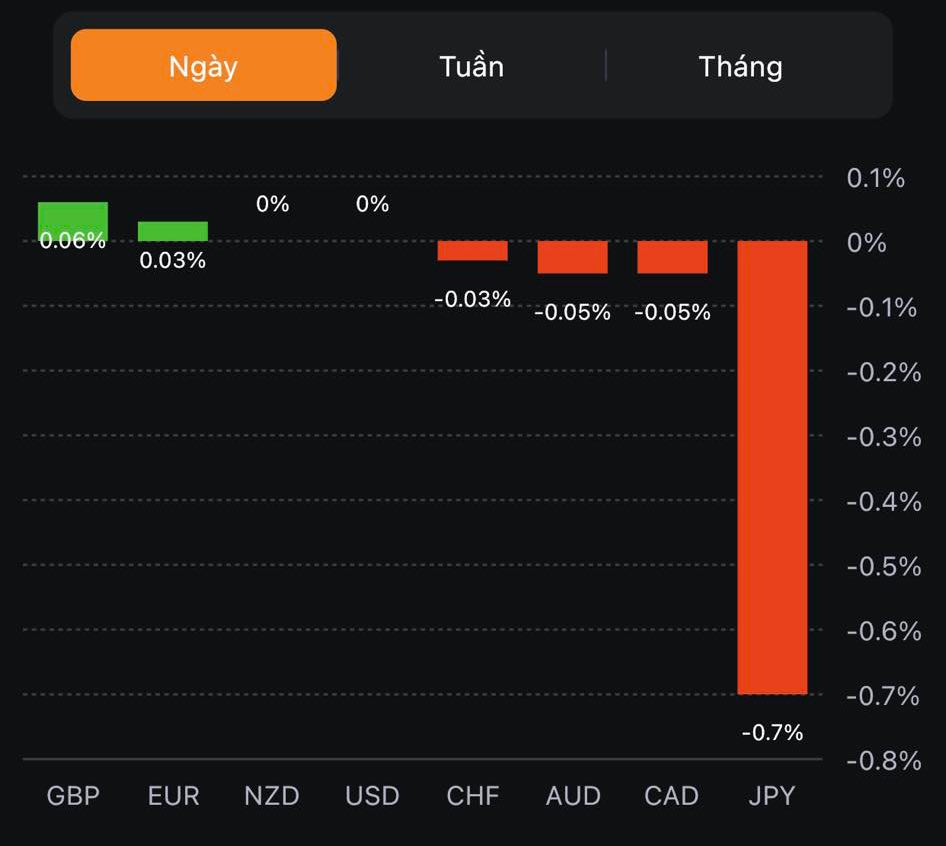
Task: Click the green EUR bar
Action: [x=173, y=231]
